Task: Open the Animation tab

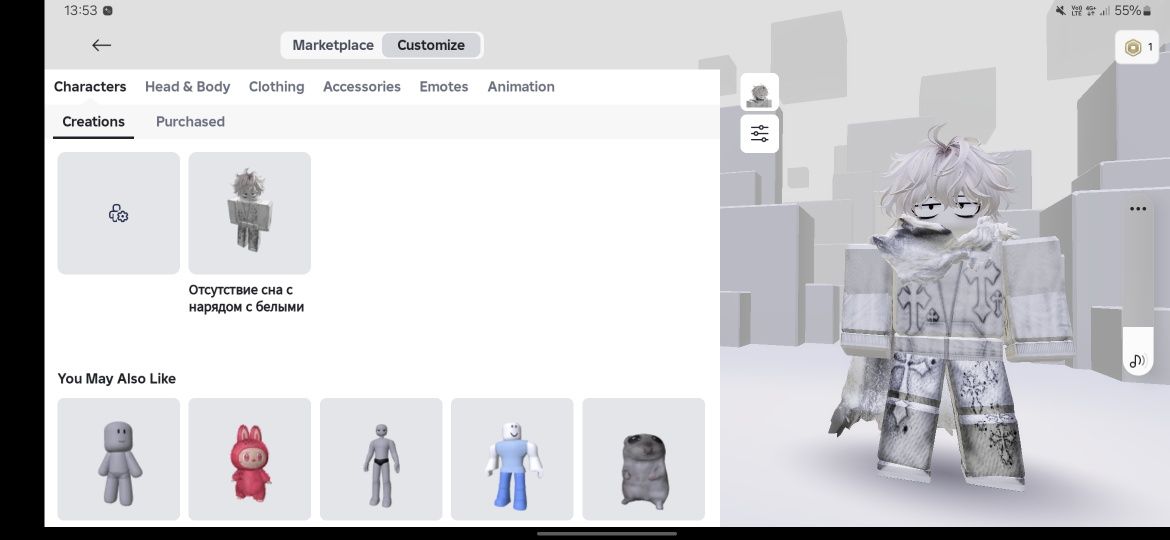Action: (x=521, y=87)
